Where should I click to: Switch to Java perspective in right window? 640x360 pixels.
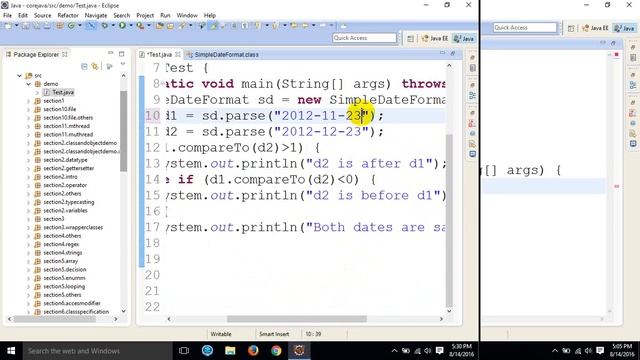click(624, 28)
